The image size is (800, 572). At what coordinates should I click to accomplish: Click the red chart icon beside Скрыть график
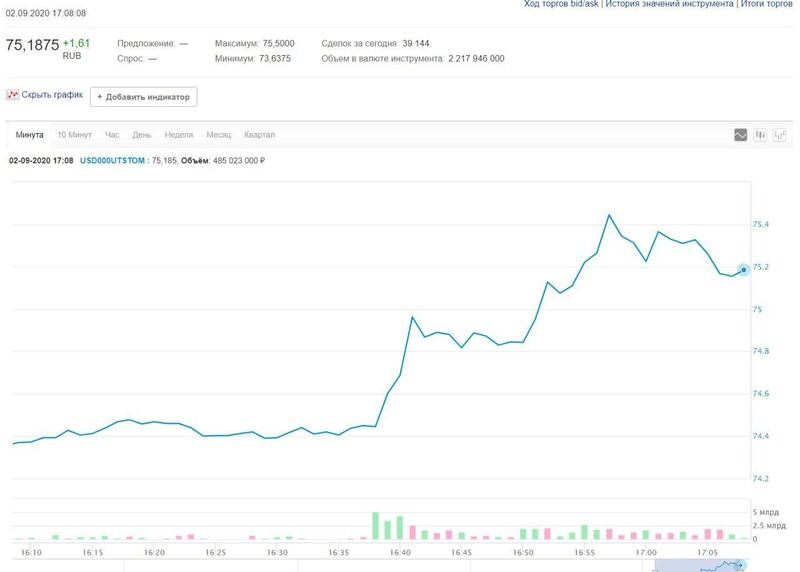click(x=12, y=95)
